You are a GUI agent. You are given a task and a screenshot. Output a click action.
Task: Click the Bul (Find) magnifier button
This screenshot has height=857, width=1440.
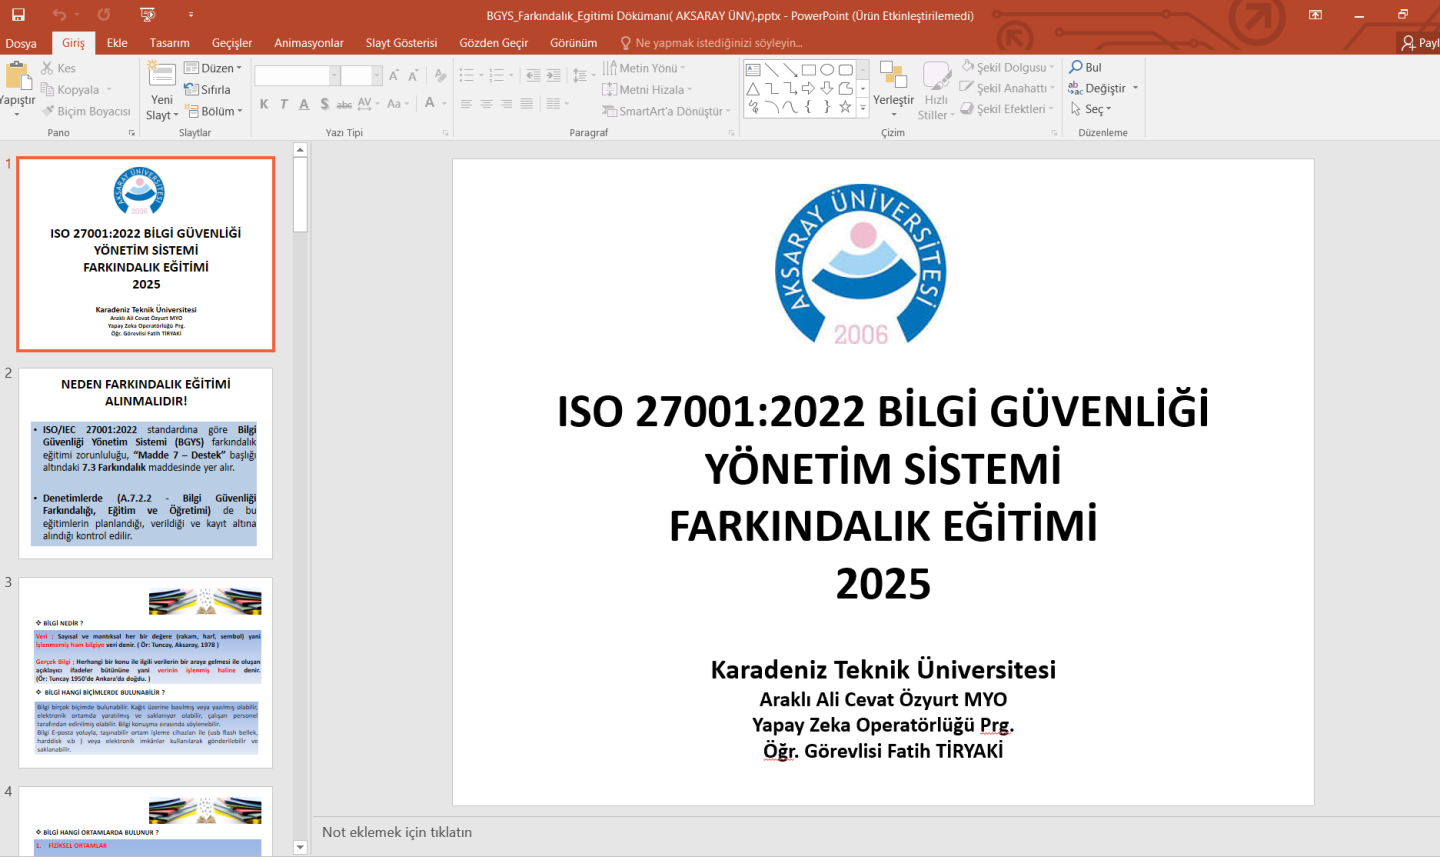tap(1086, 67)
